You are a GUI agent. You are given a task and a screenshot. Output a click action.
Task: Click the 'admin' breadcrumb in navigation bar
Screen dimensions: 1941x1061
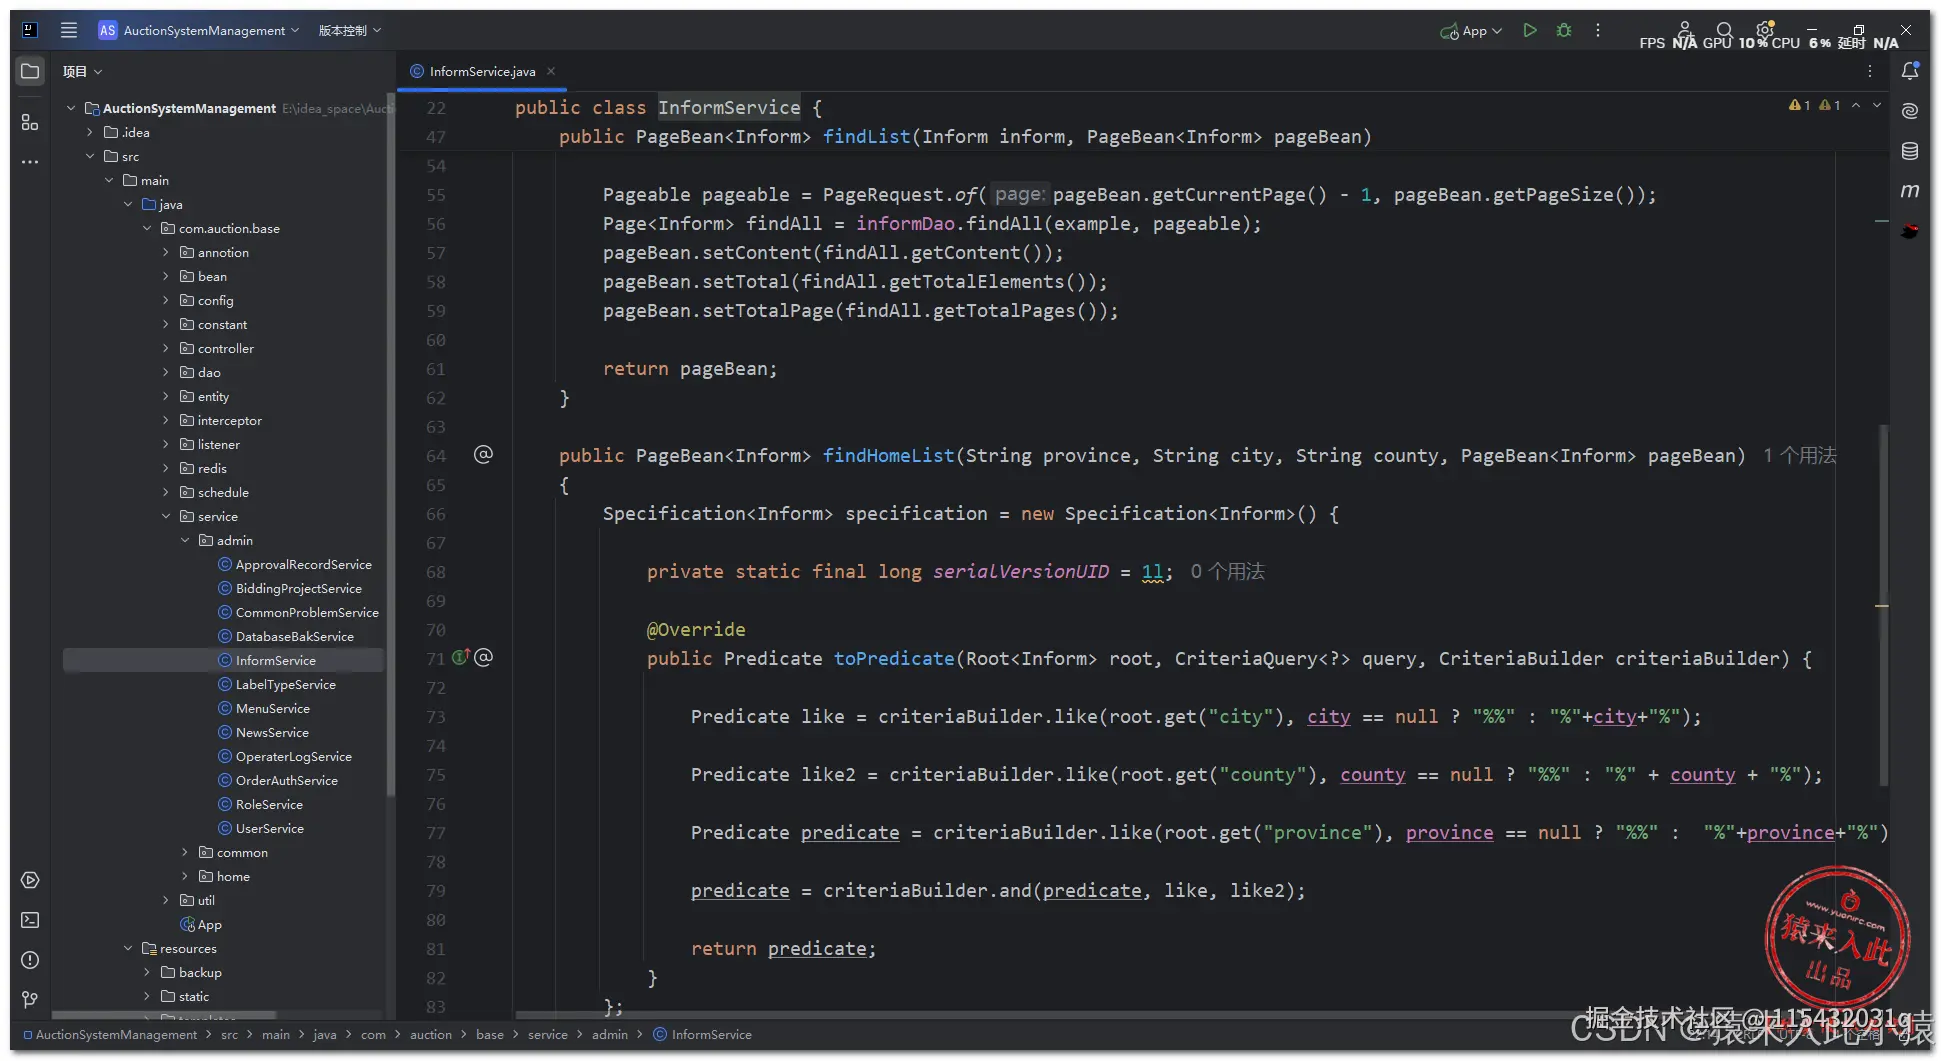coord(610,1034)
